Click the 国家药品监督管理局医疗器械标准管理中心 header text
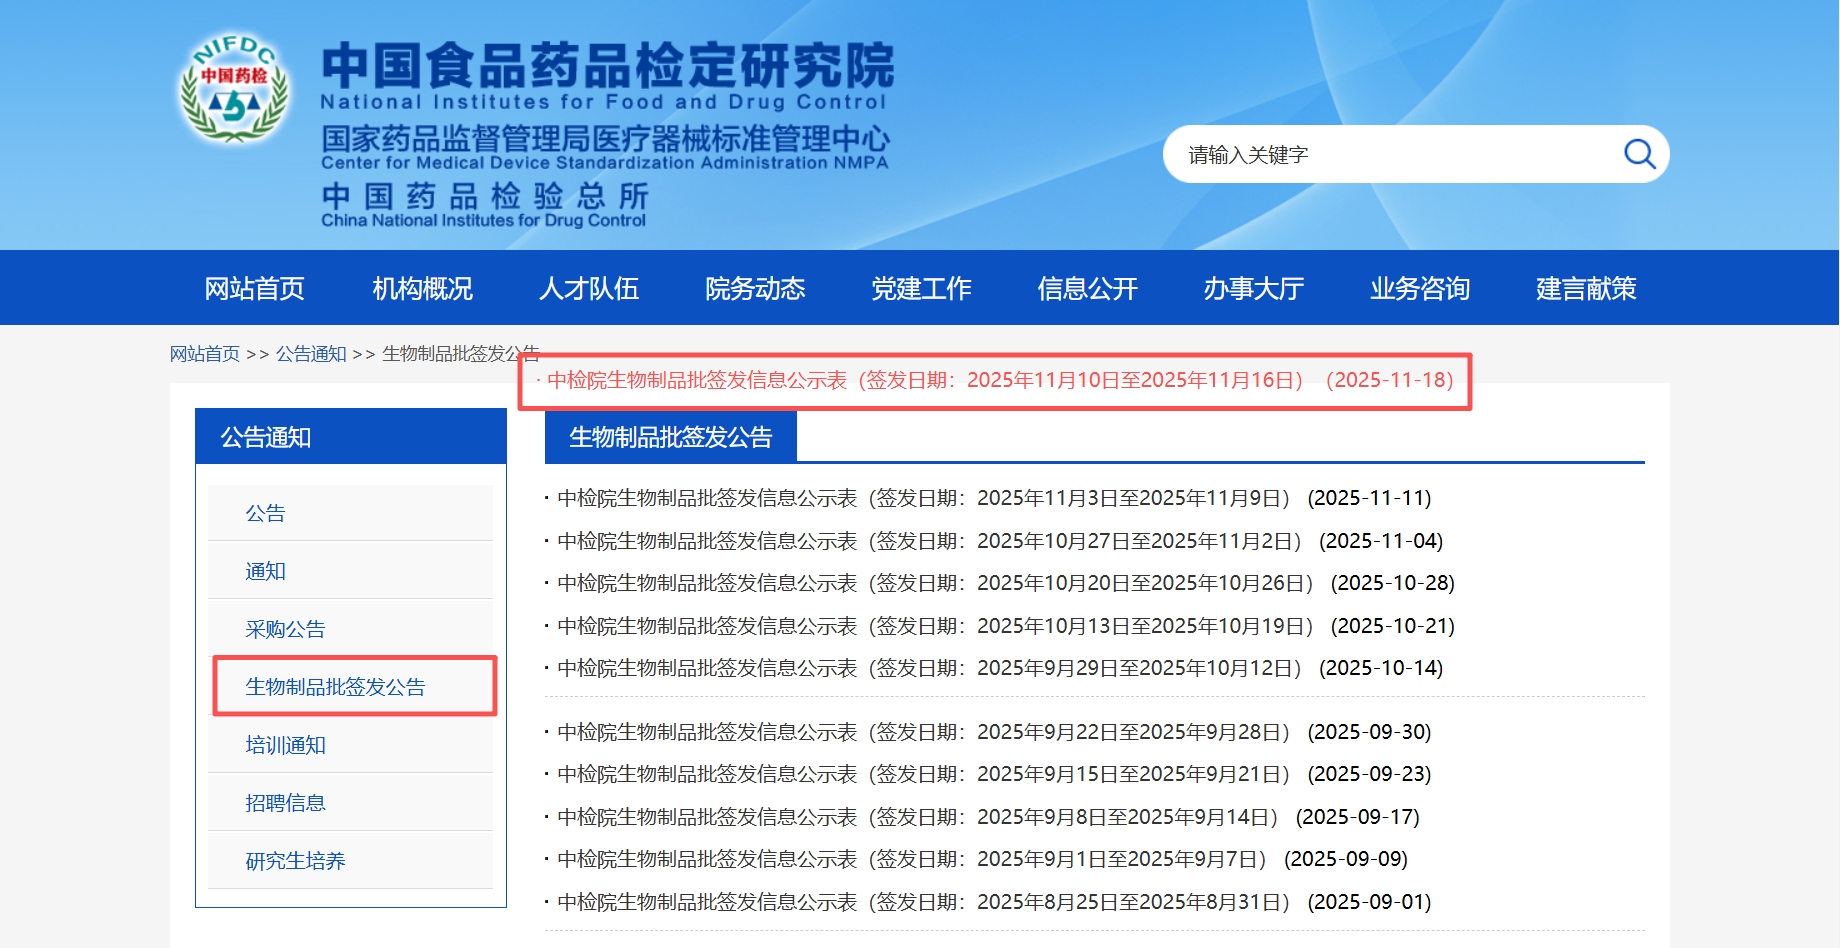The image size is (1840, 948). pyautogui.click(x=605, y=138)
